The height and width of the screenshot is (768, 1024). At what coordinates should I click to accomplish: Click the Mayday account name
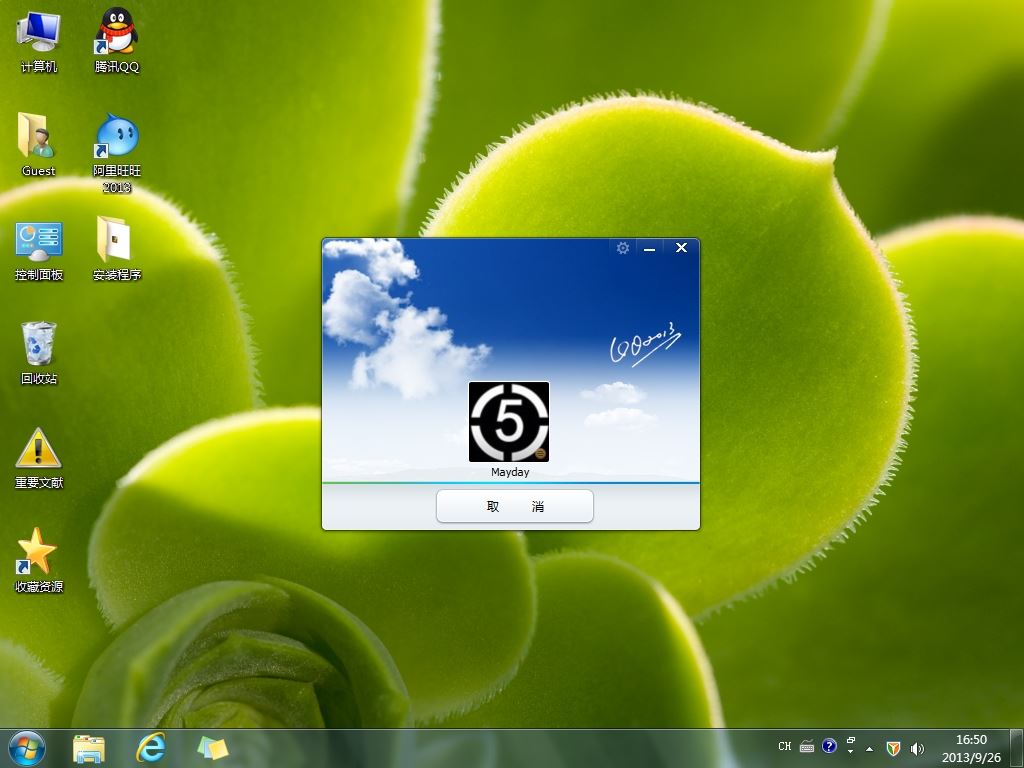coord(510,472)
